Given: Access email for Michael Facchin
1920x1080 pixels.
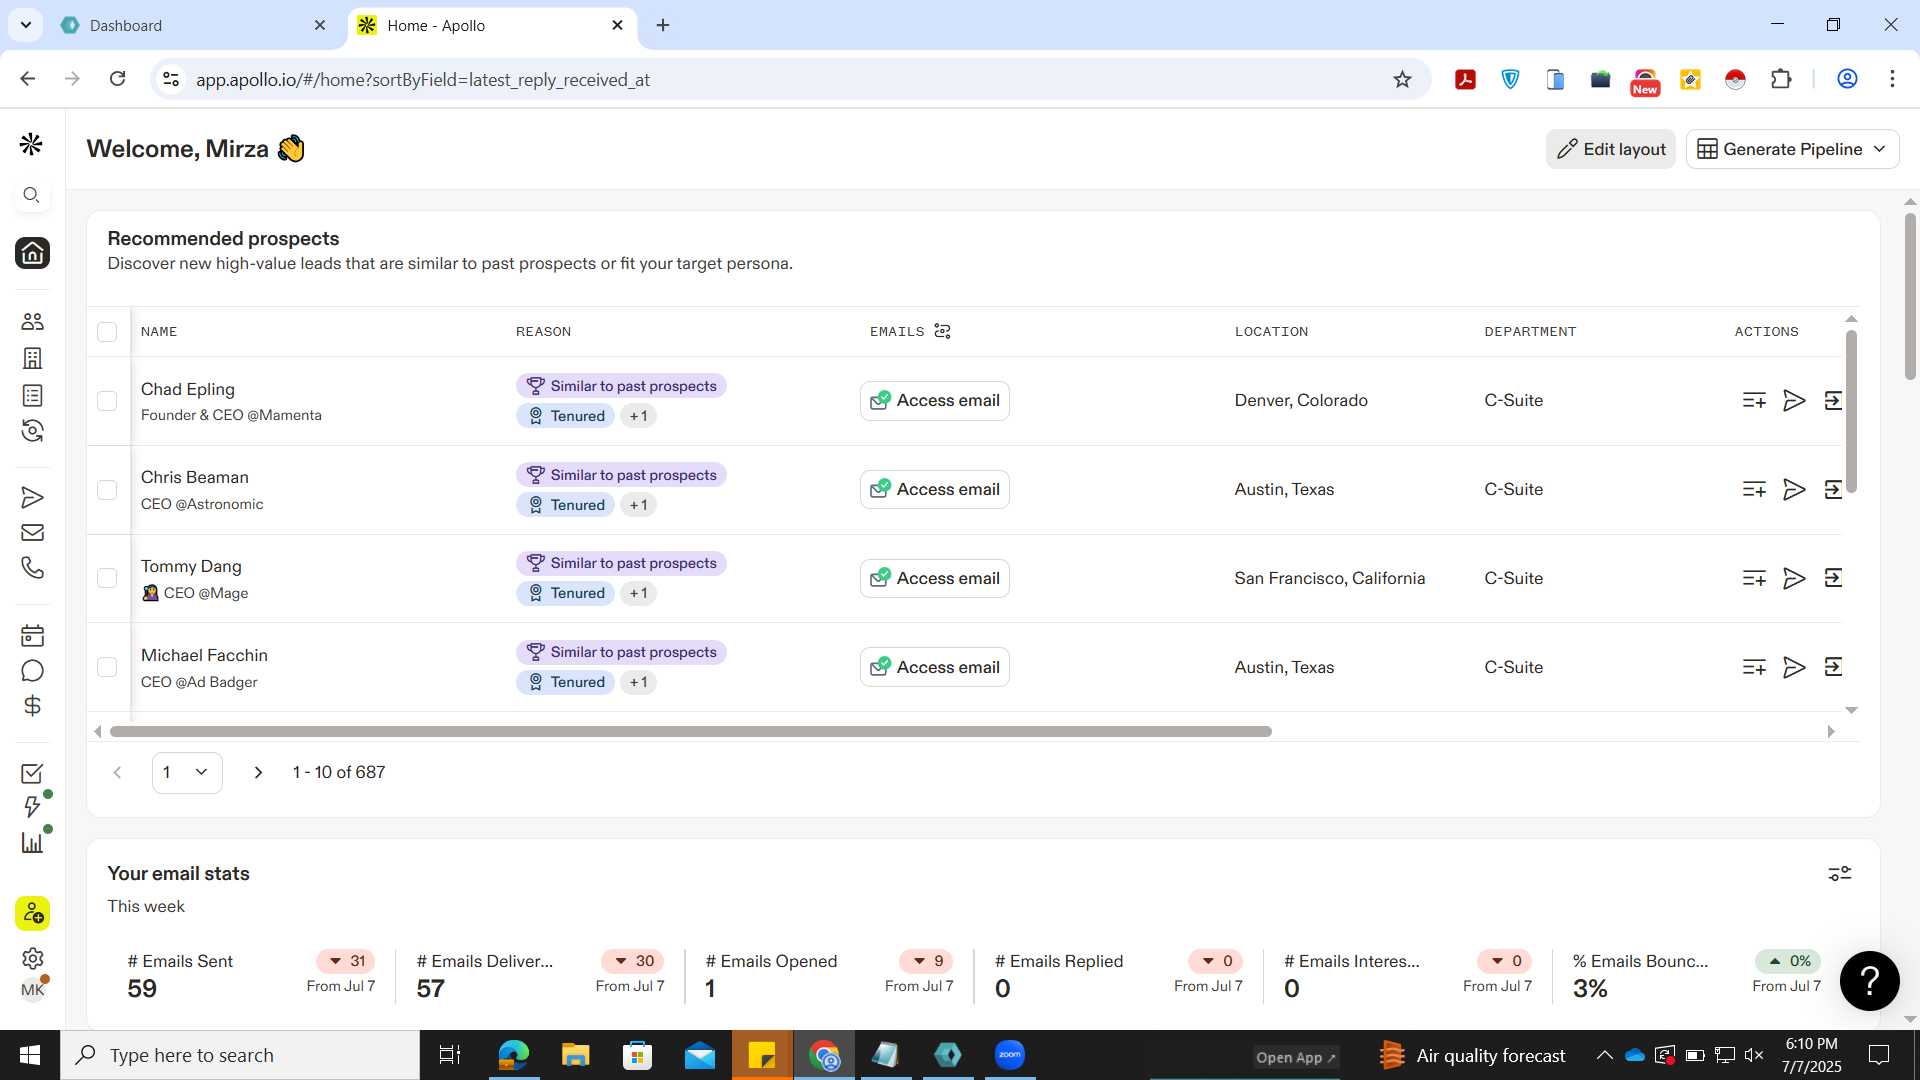Looking at the screenshot, I should [x=935, y=667].
